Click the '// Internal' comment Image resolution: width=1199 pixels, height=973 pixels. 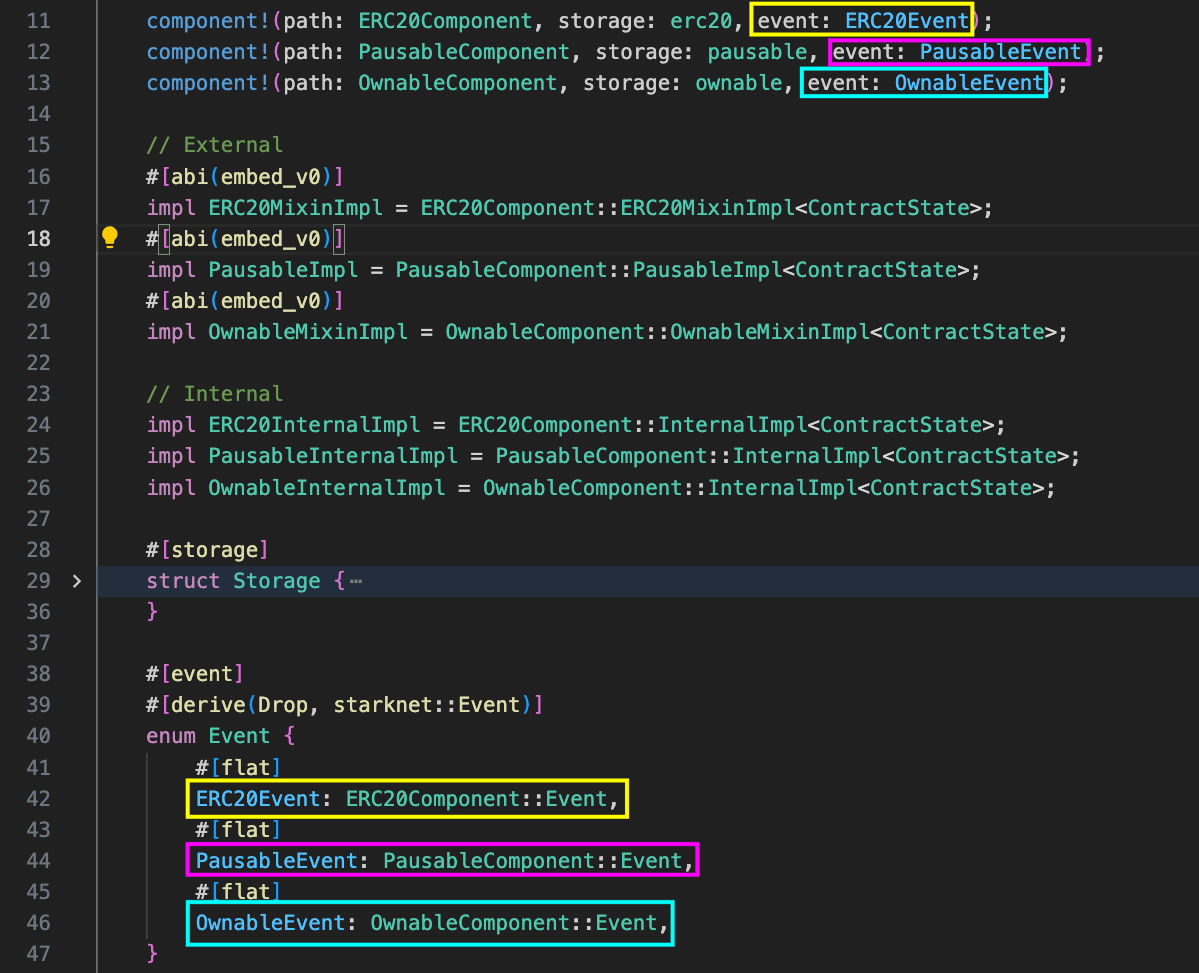pos(214,393)
